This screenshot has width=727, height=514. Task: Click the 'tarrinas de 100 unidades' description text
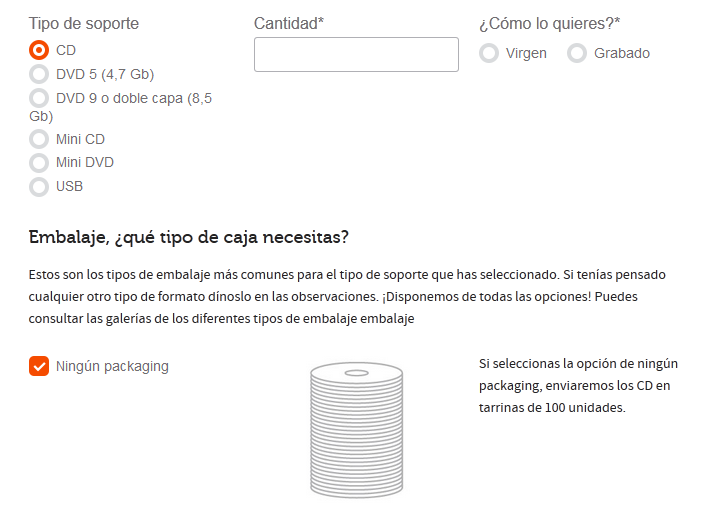point(551,408)
